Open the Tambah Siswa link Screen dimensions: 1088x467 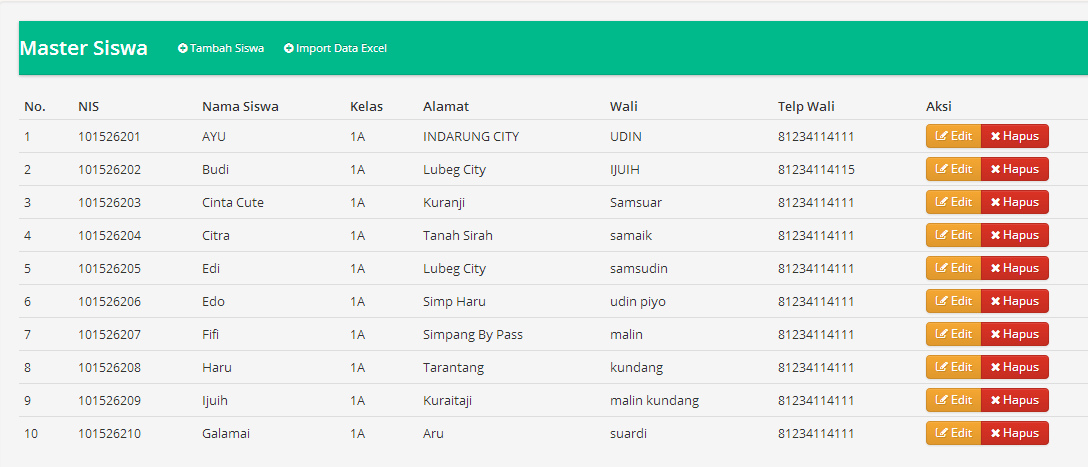point(227,48)
